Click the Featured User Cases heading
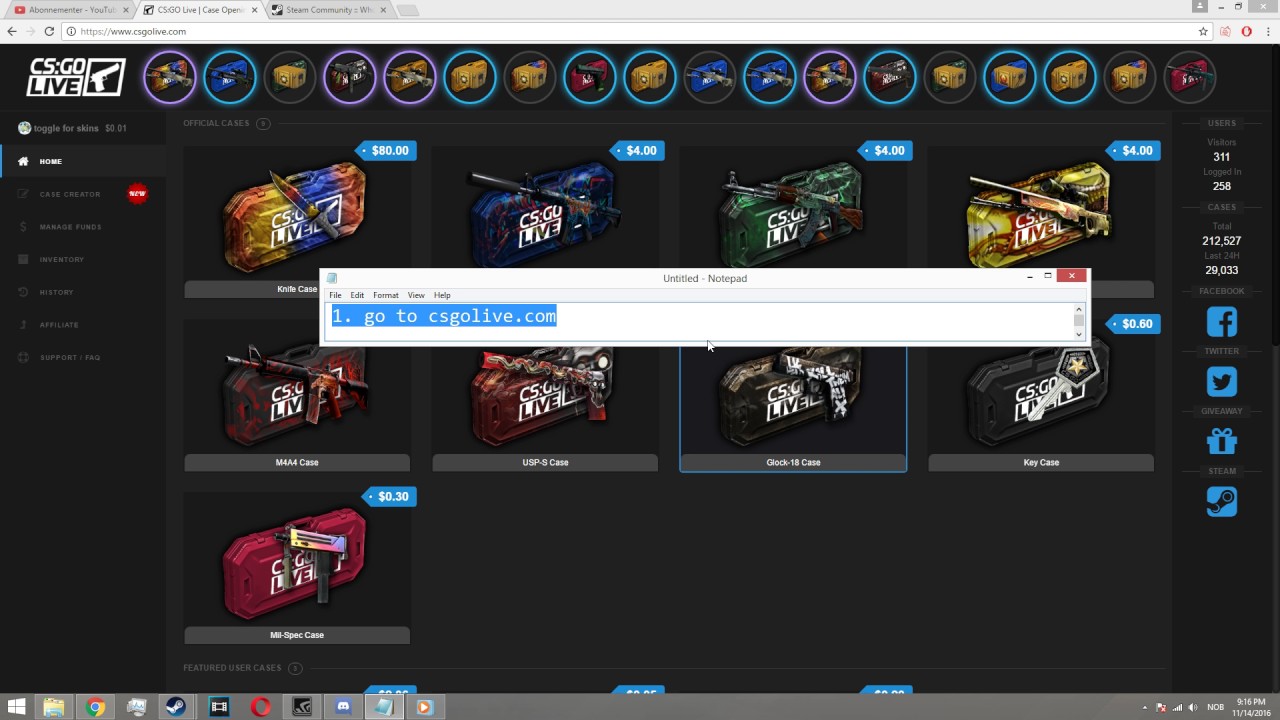 pyautogui.click(x=232, y=668)
